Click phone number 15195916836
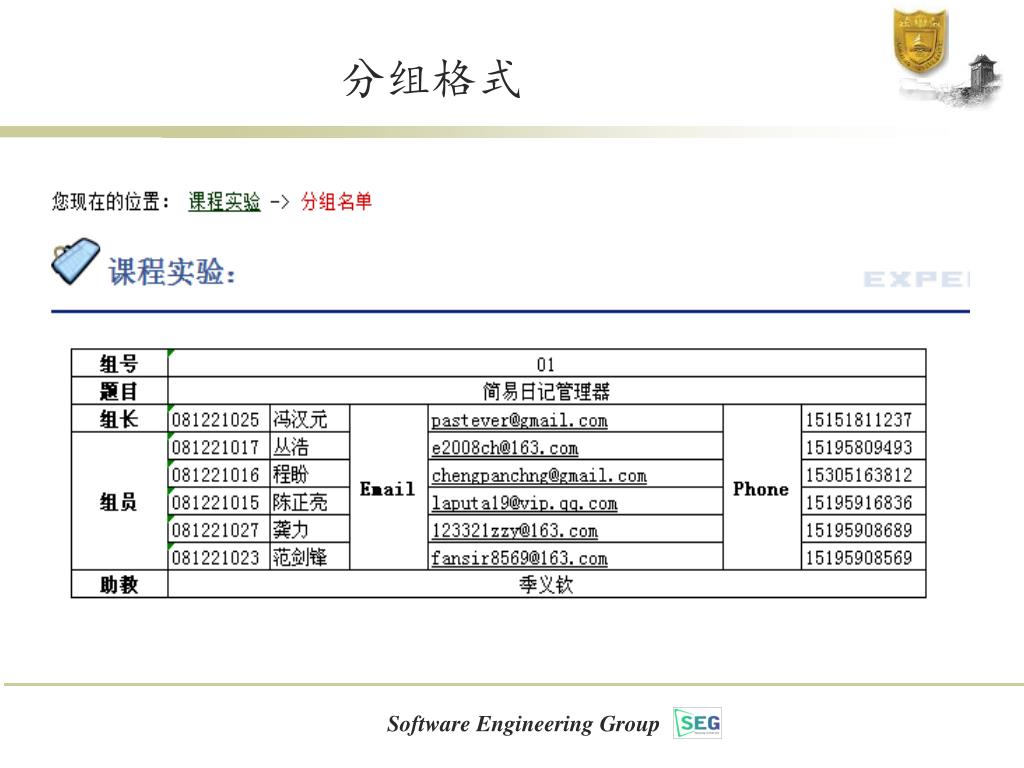Viewport: 1024px width, 768px height. (x=858, y=502)
